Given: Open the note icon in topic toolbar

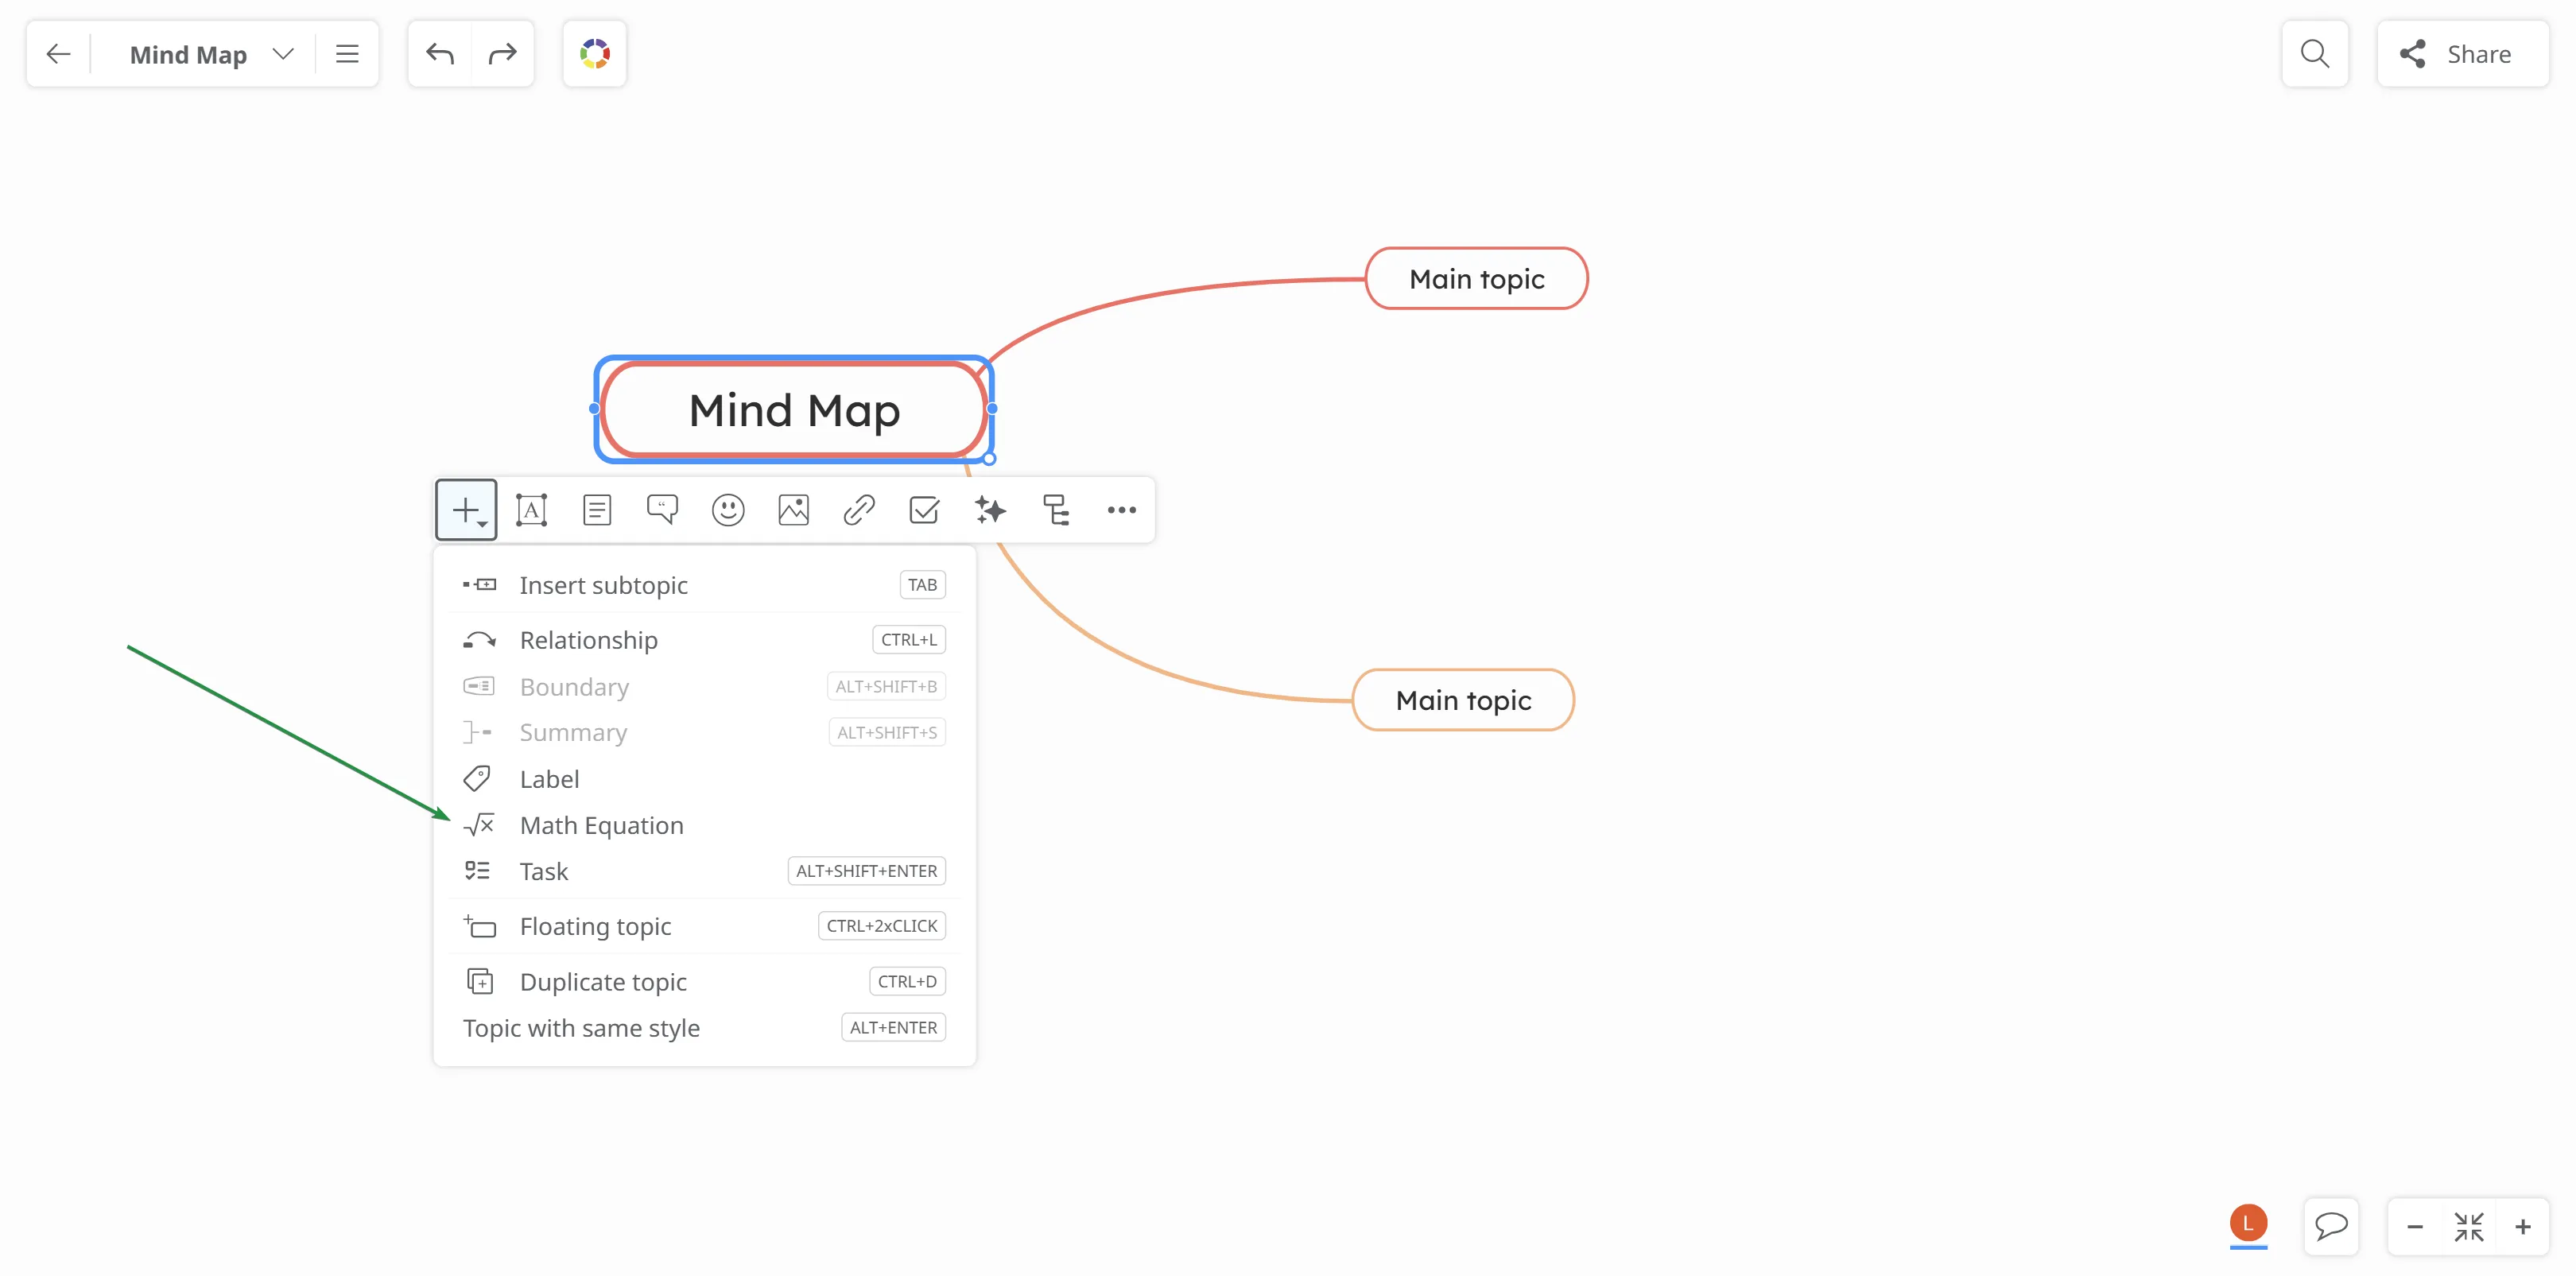Looking at the screenshot, I should pyautogui.click(x=597, y=510).
